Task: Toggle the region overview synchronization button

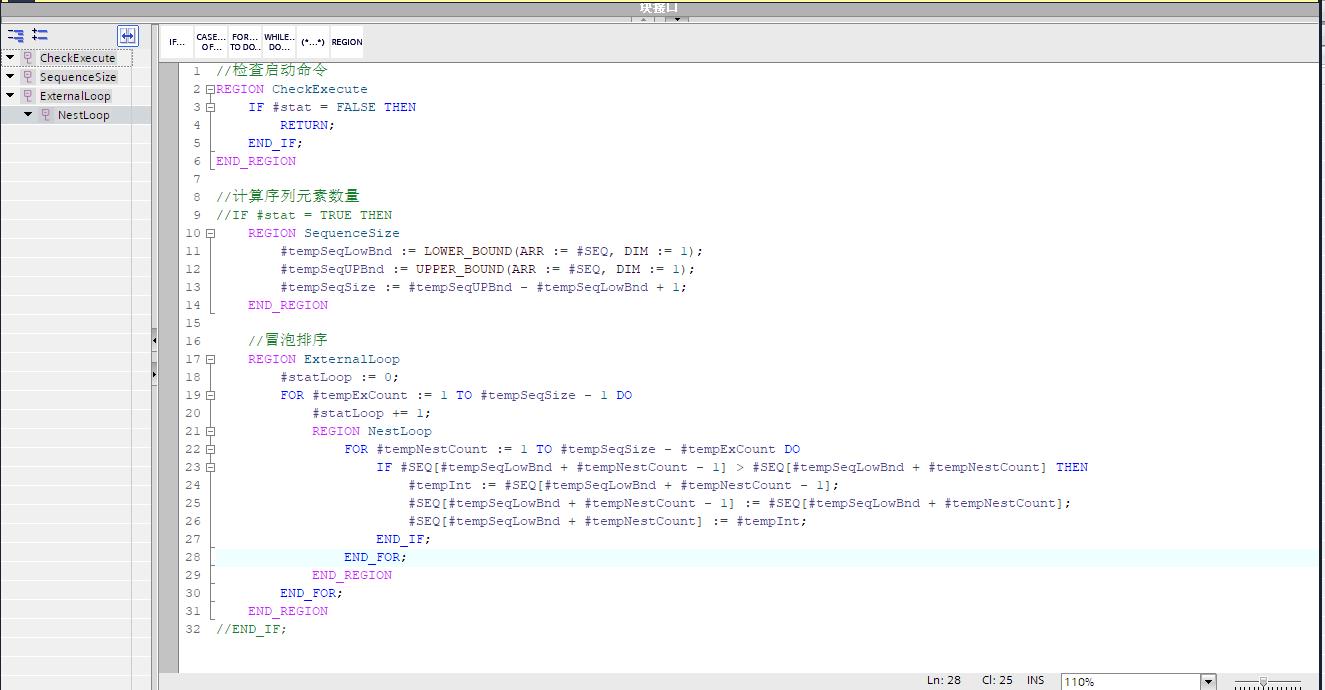Action: [x=128, y=36]
